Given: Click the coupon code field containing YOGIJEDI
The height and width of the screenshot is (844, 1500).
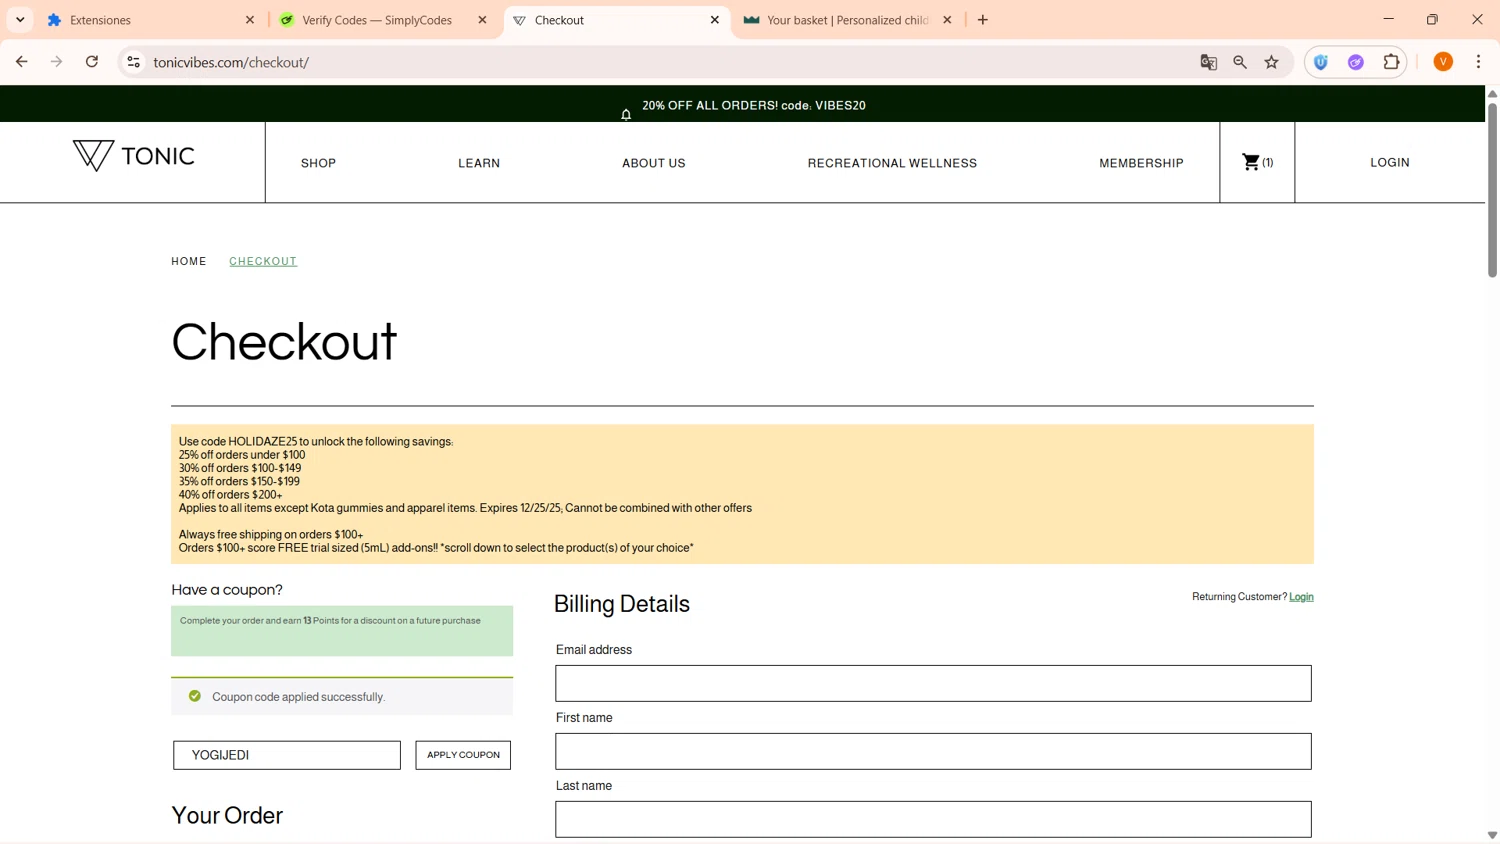Looking at the screenshot, I should (287, 755).
